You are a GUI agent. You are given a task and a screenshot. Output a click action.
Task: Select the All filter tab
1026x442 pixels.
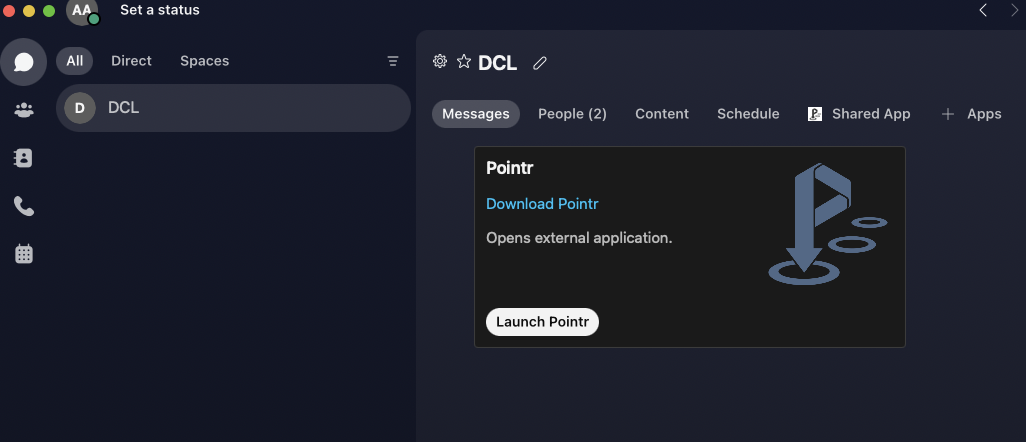(x=75, y=61)
